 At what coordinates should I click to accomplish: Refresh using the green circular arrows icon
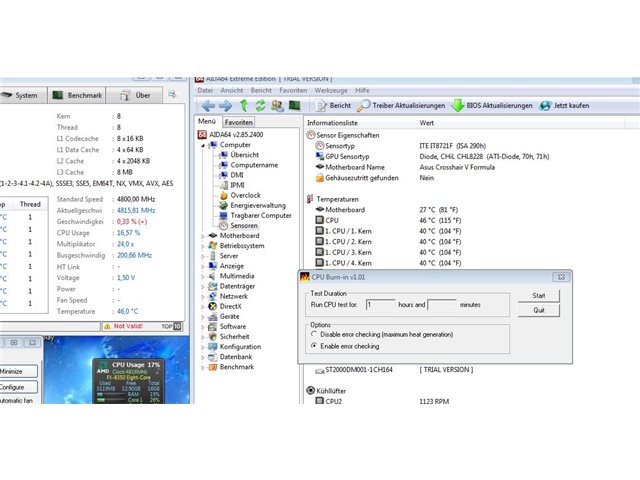[x=260, y=106]
